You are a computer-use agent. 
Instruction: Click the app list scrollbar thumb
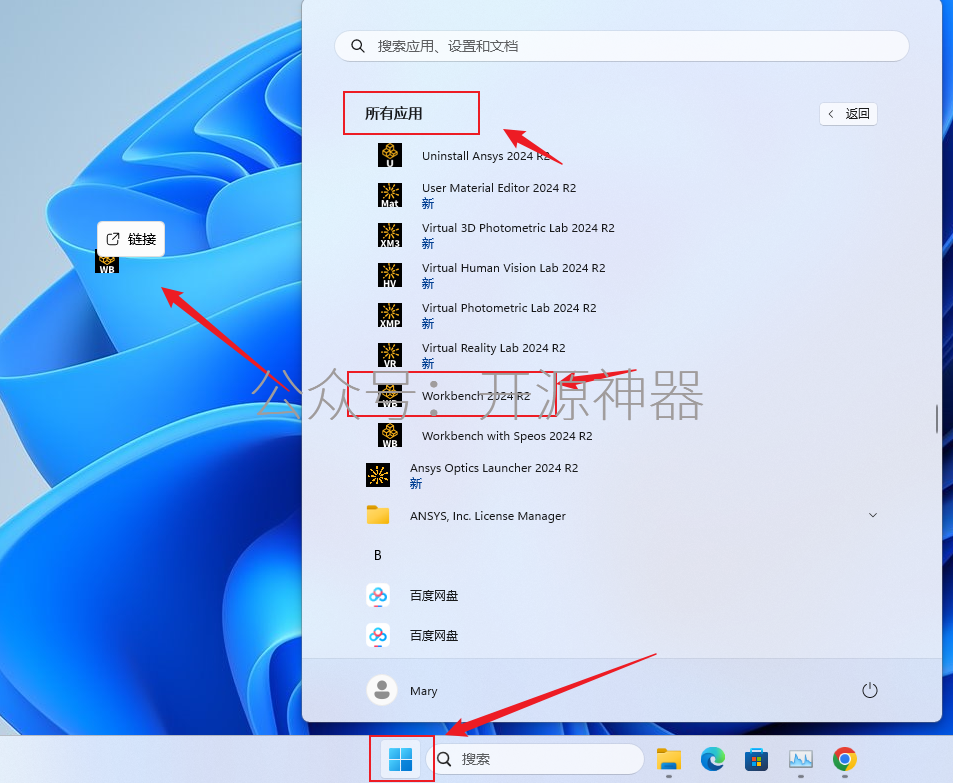tap(937, 419)
